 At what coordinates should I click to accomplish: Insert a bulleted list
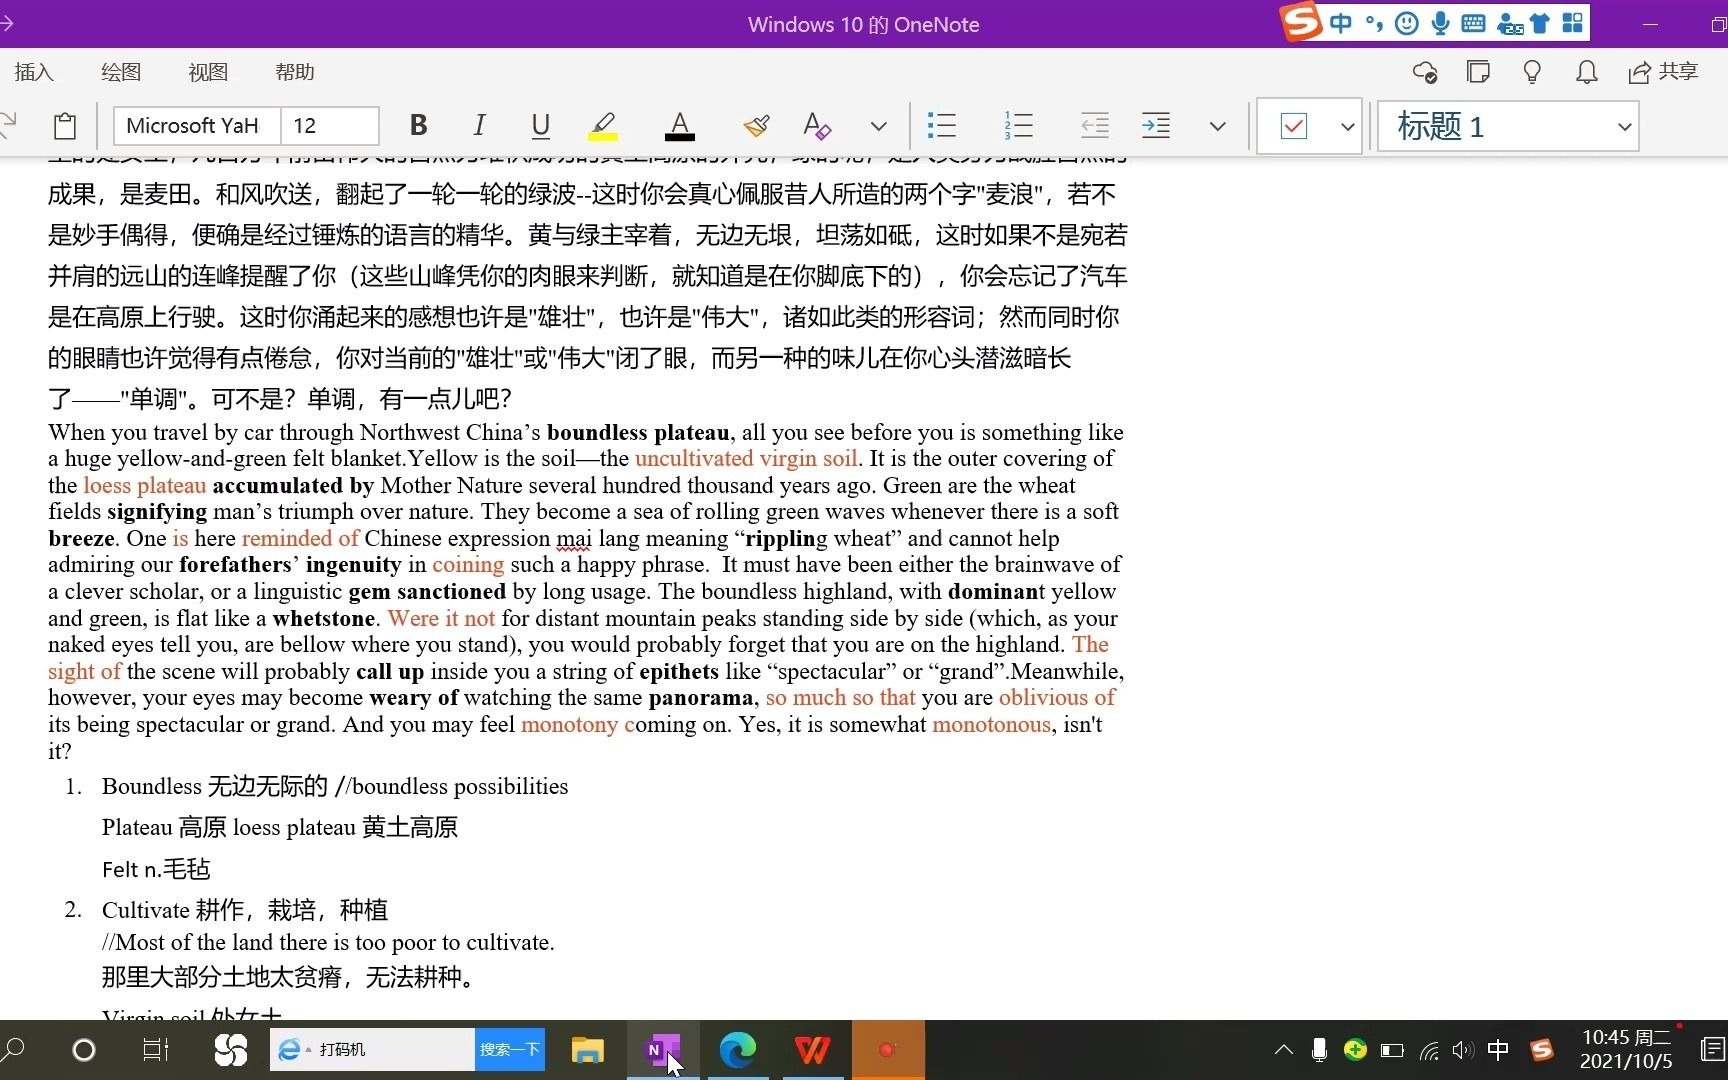coord(942,126)
